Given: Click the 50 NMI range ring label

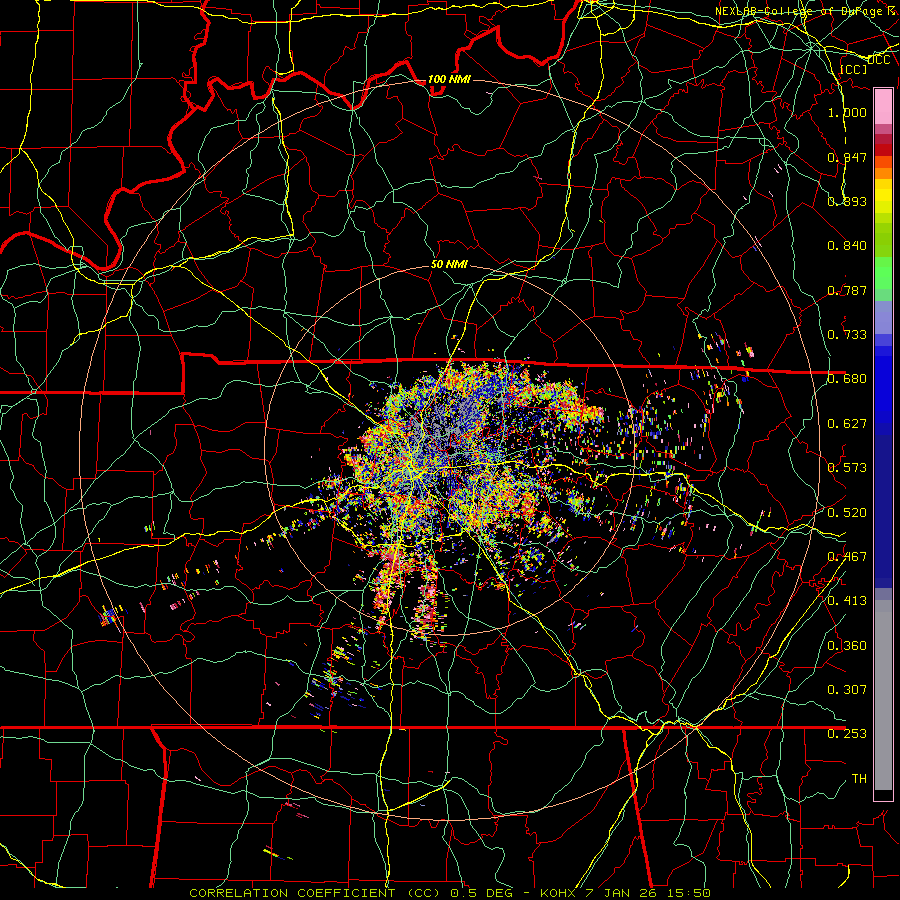Looking at the screenshot, I should click(x=449, y=264).
